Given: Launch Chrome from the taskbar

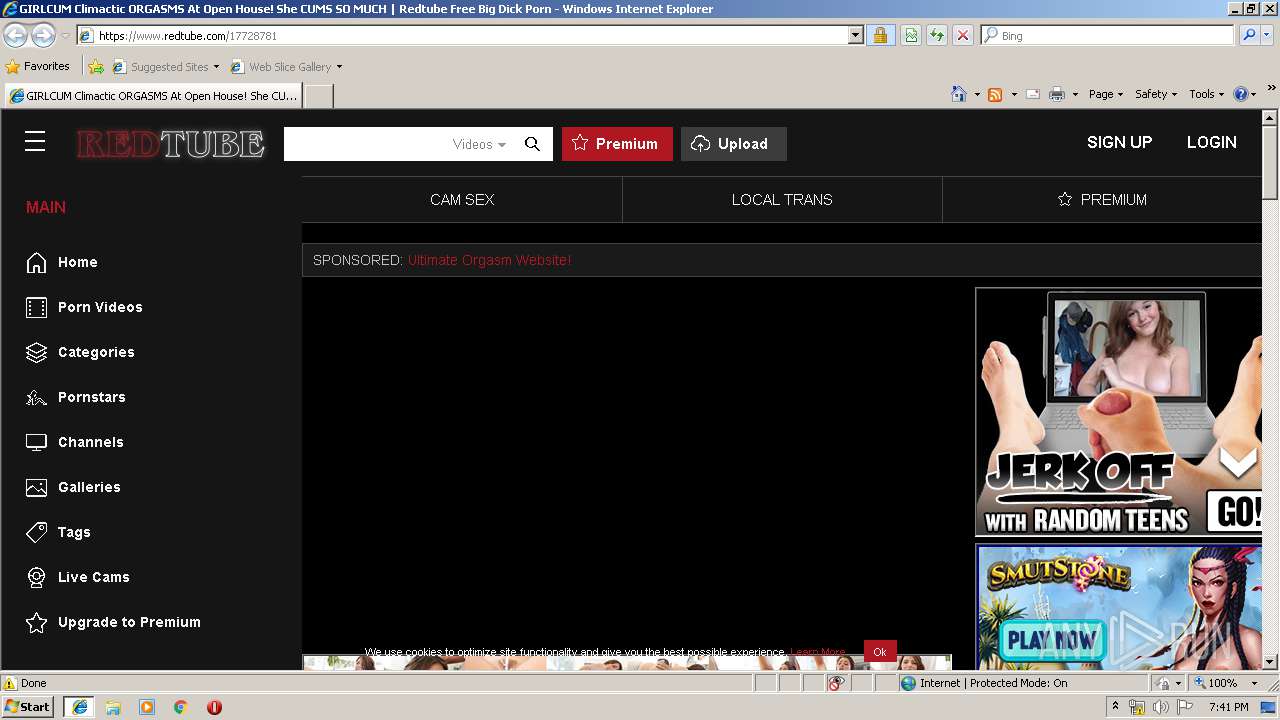Looking at the screenshot, I should (181, 707).
